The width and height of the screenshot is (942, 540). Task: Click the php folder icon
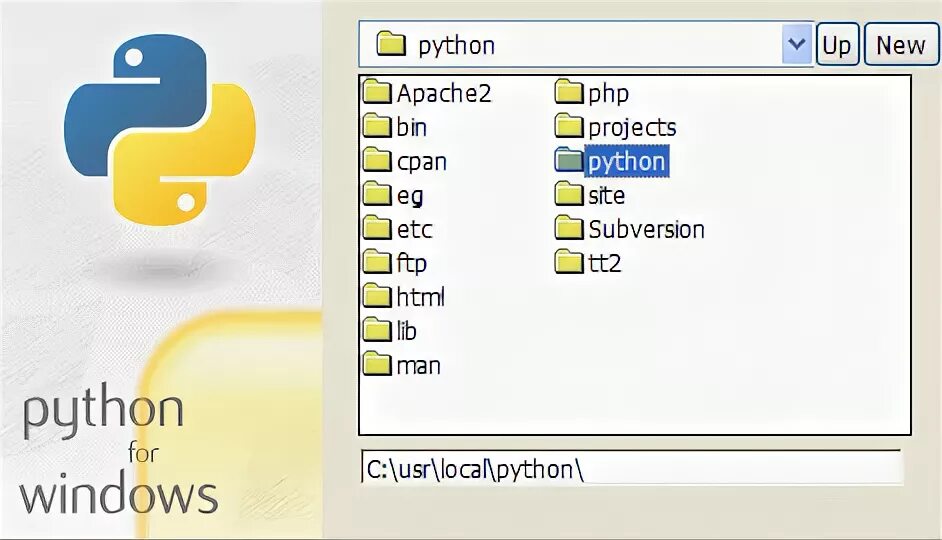pyautogui.click(x=568, y=92)
